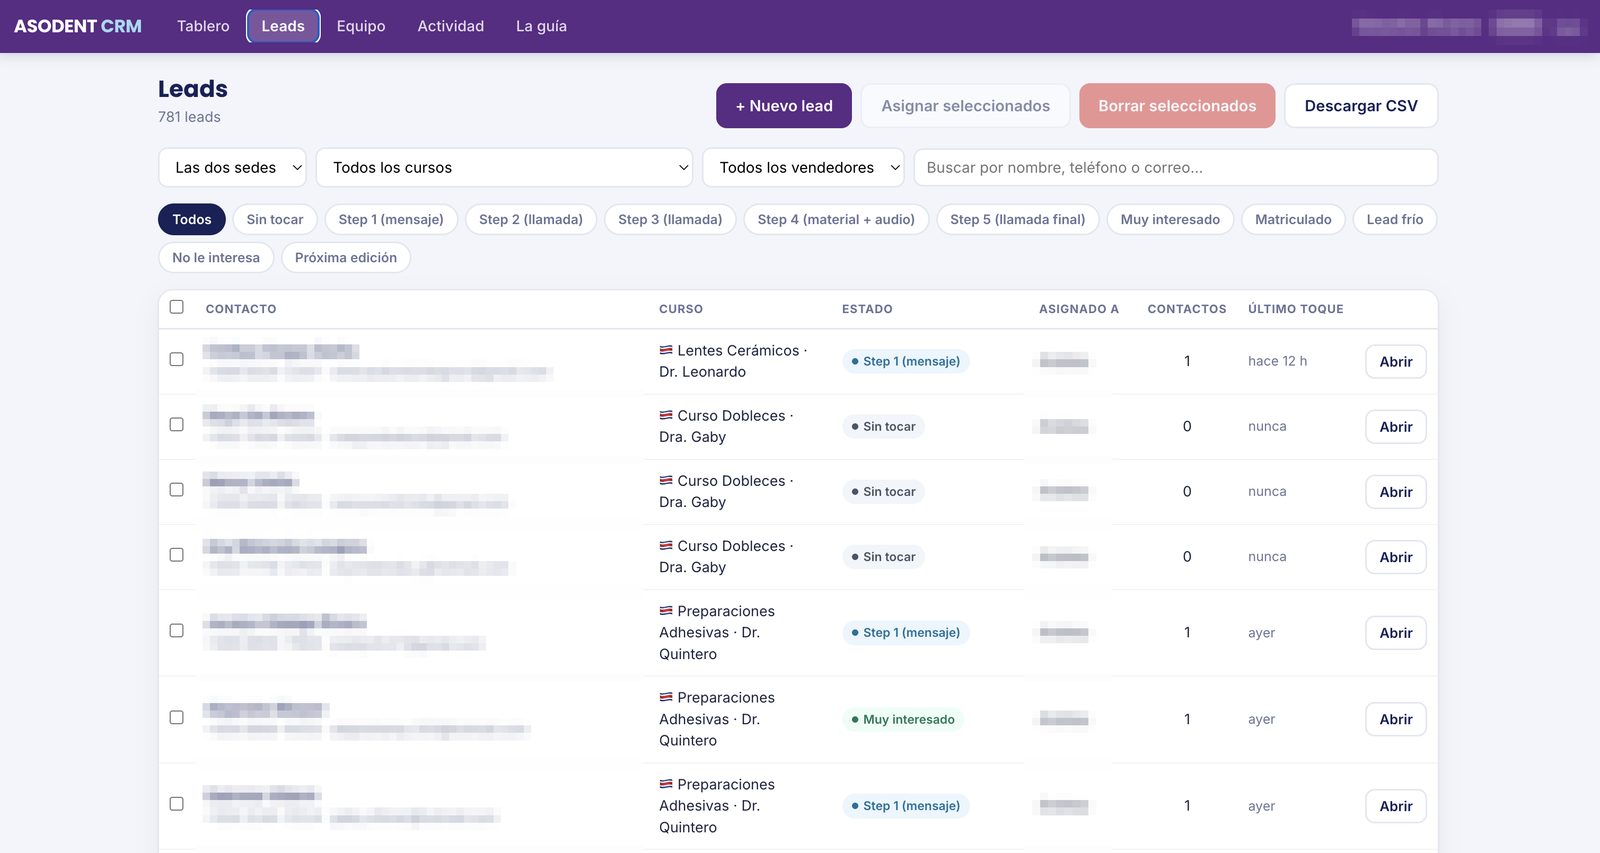The height and width of the screenshot is (853, 1600).
Task: Focus the search by name, phone or email field
Action: 1176,168
